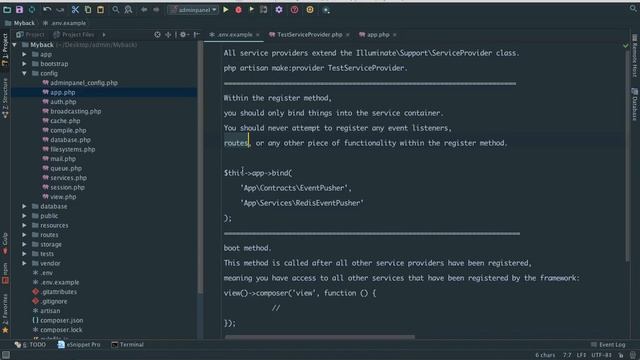640x360 pixels.
Task: Click the UTF-8 encoding in status bar
Action: [601, 355]
